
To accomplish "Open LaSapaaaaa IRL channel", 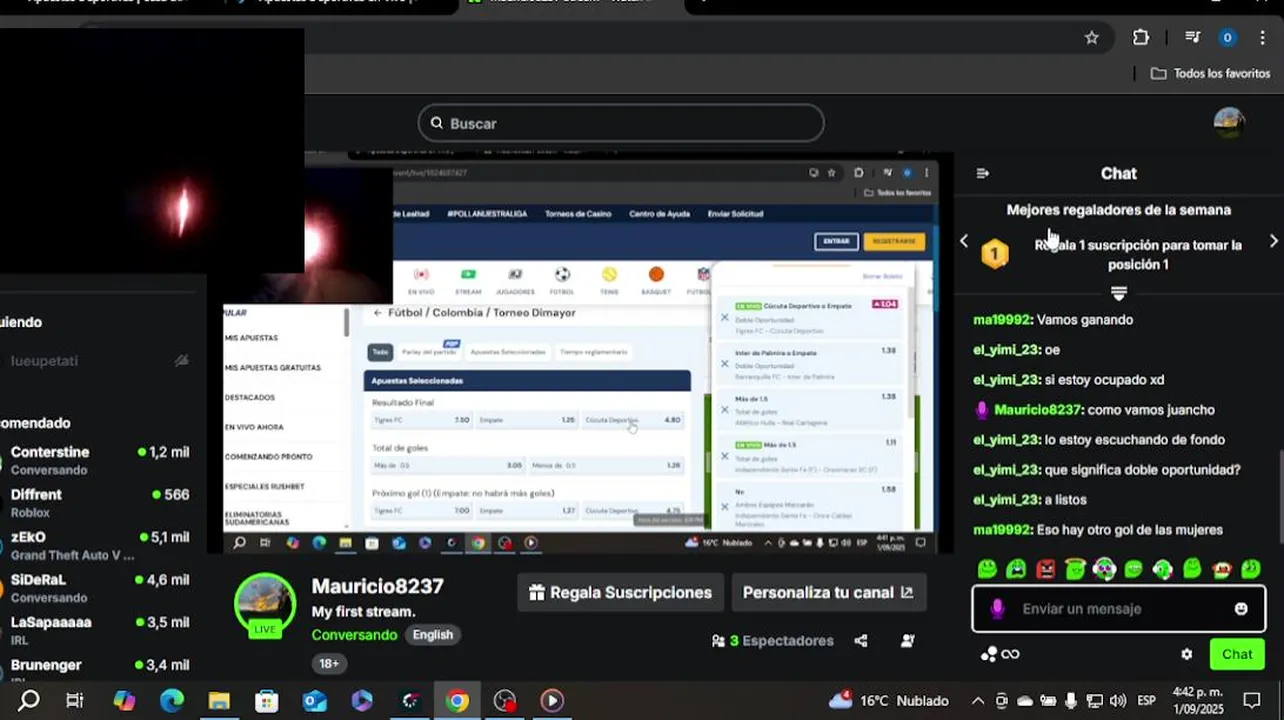I will click(x=97, y=631).
